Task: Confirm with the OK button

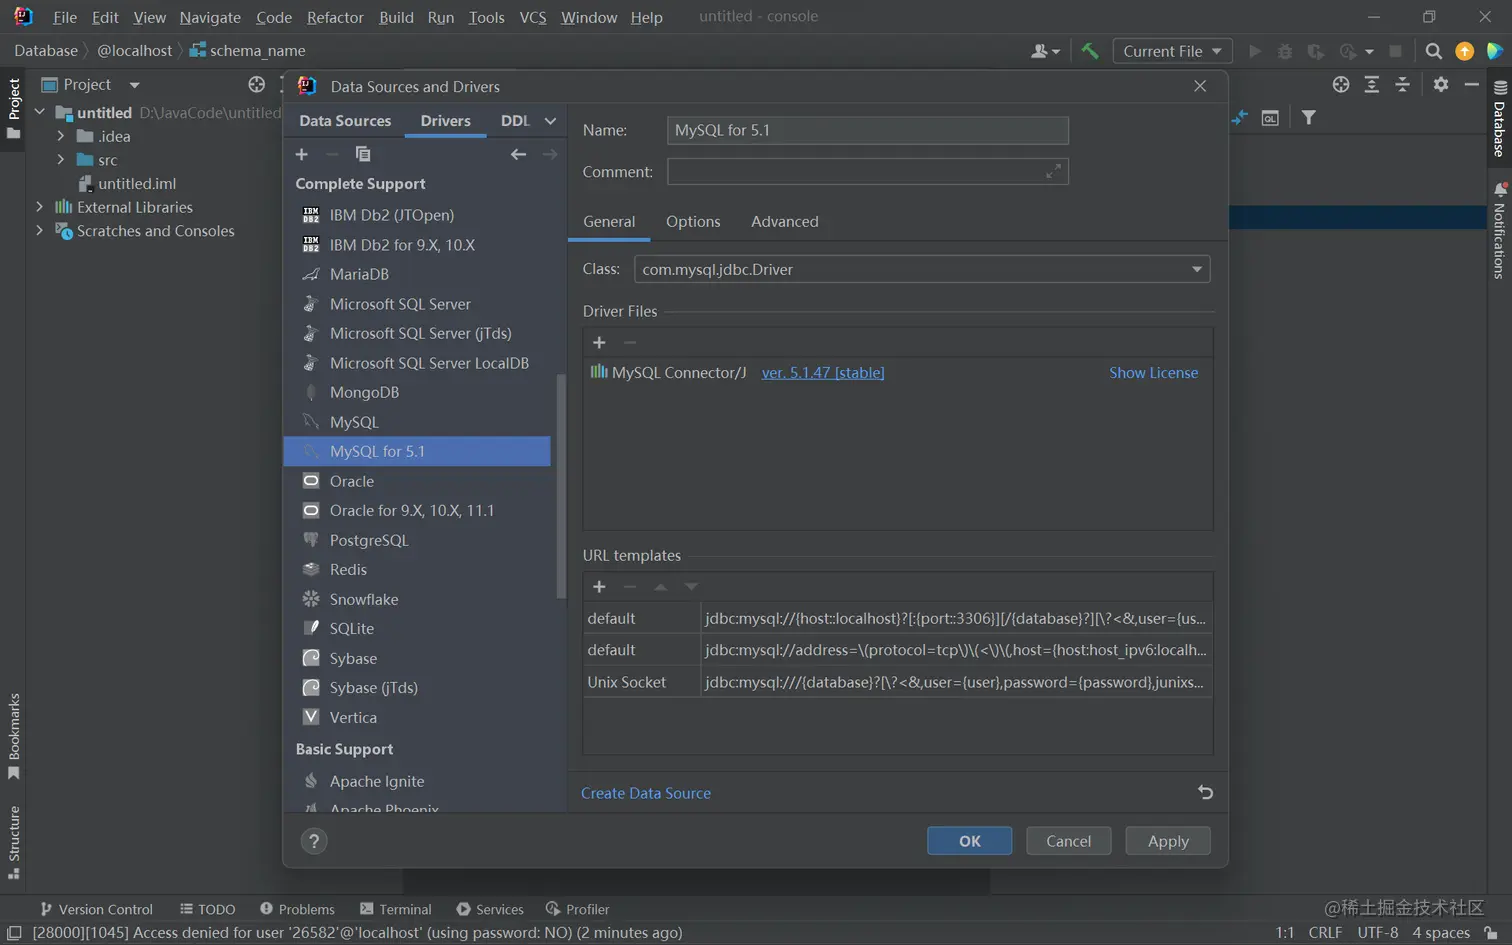Action: click(969, 841)
